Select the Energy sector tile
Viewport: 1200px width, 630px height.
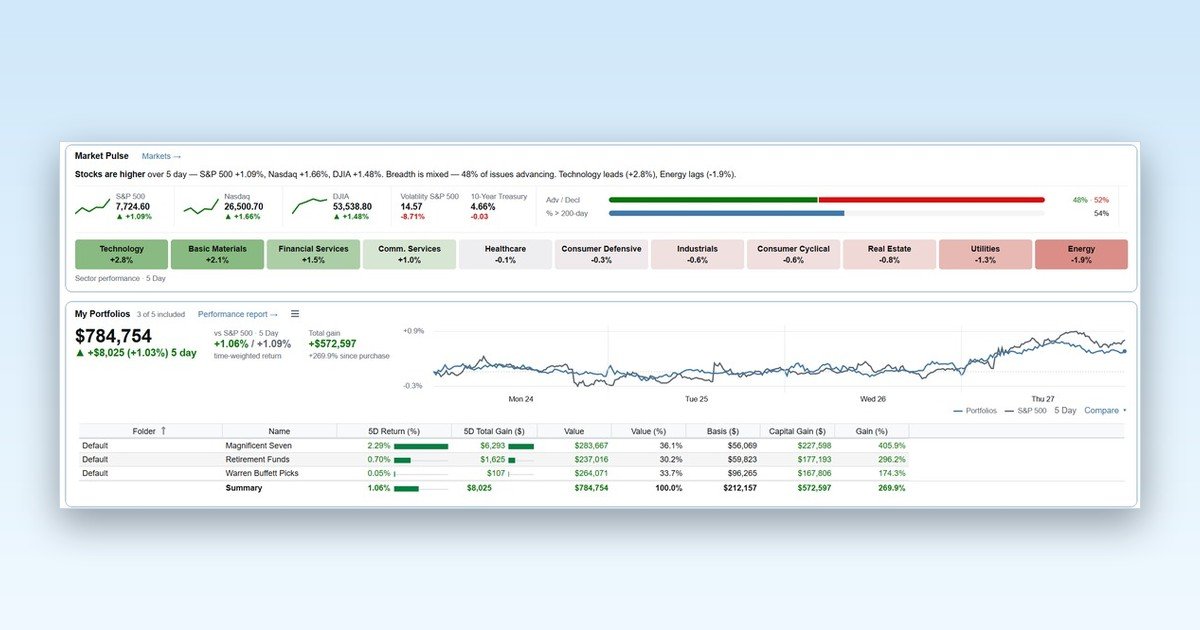tap(1081, 254)
